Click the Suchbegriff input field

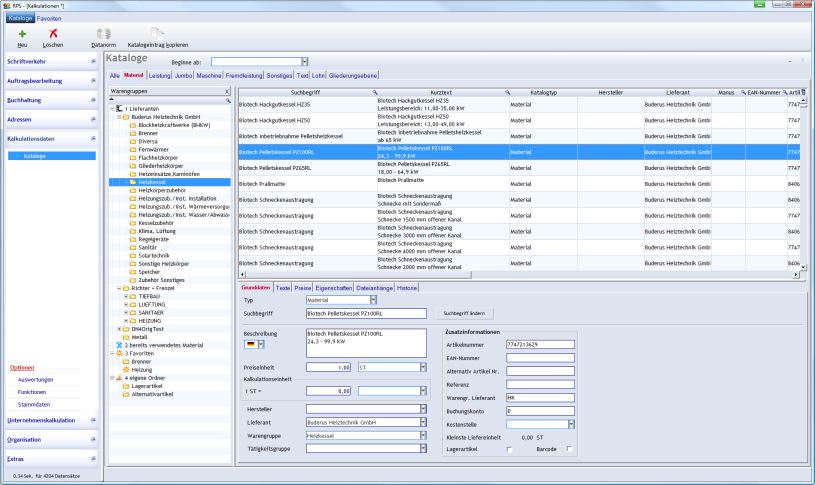click(366, 313)
